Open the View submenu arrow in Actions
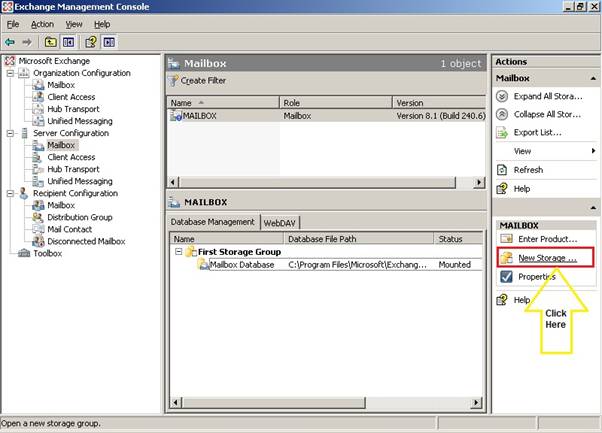 pyautogui.click(x=594, y=151)
